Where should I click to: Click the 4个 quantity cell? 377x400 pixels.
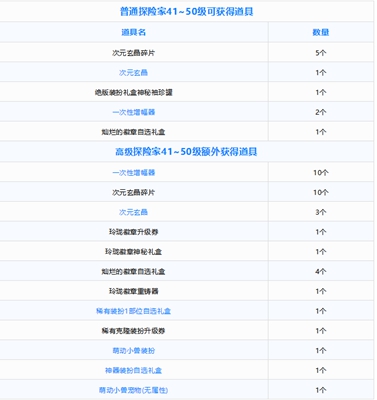[x=321, y=271]
